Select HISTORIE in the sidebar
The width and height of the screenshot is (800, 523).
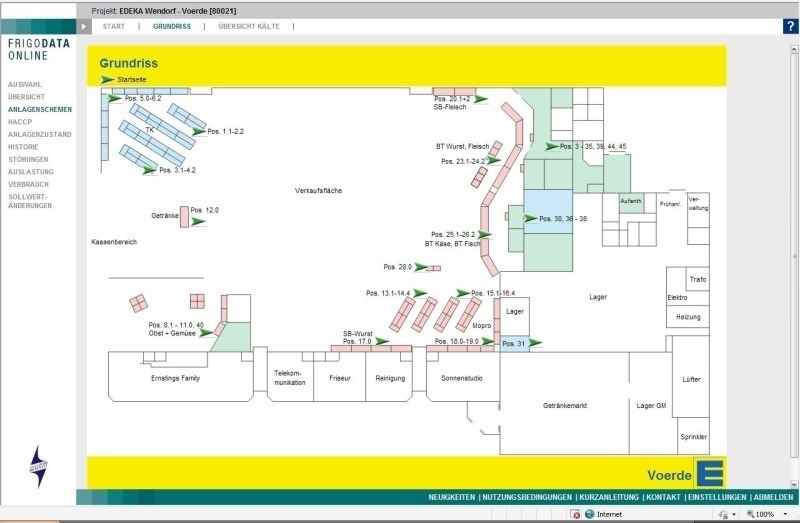[x=23, y=146]
